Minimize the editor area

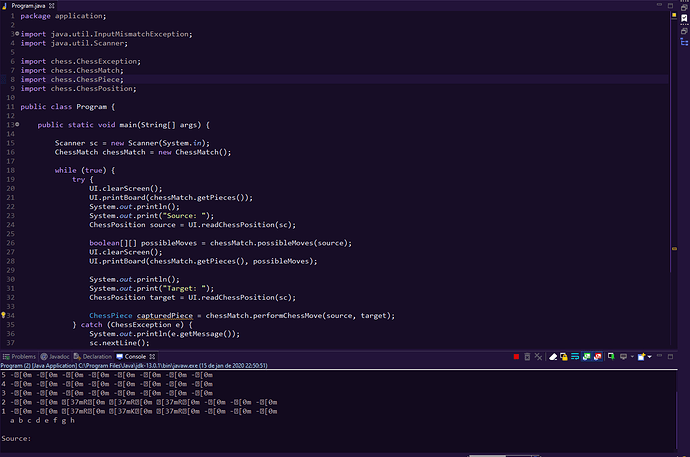[659, 5]
